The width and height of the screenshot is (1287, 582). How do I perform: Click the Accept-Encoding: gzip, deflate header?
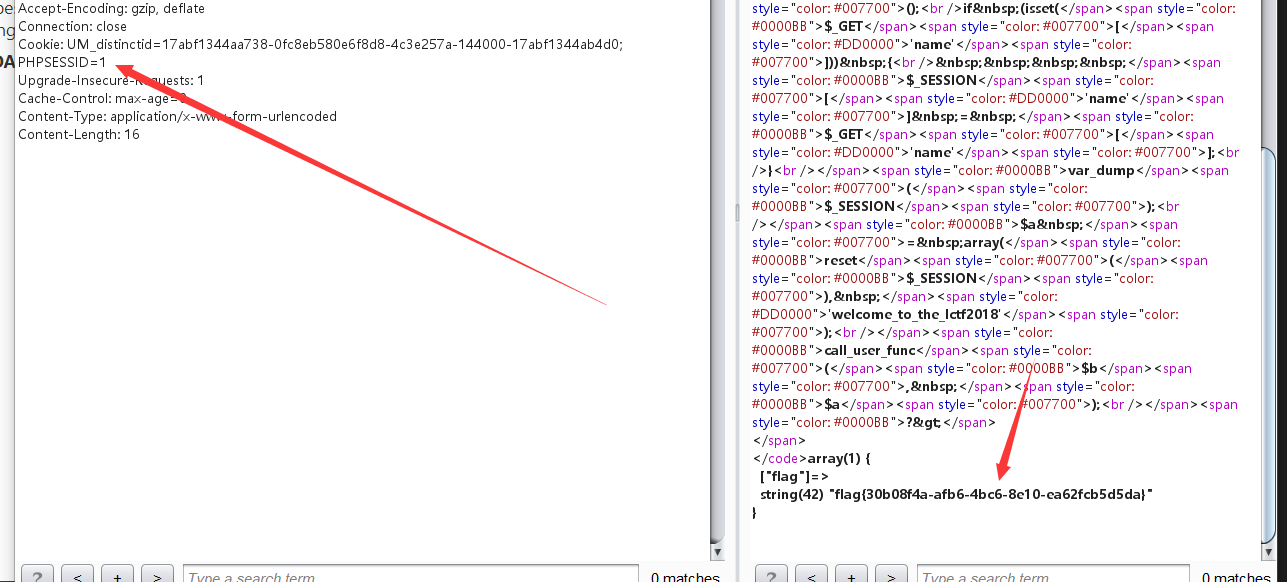112,8
